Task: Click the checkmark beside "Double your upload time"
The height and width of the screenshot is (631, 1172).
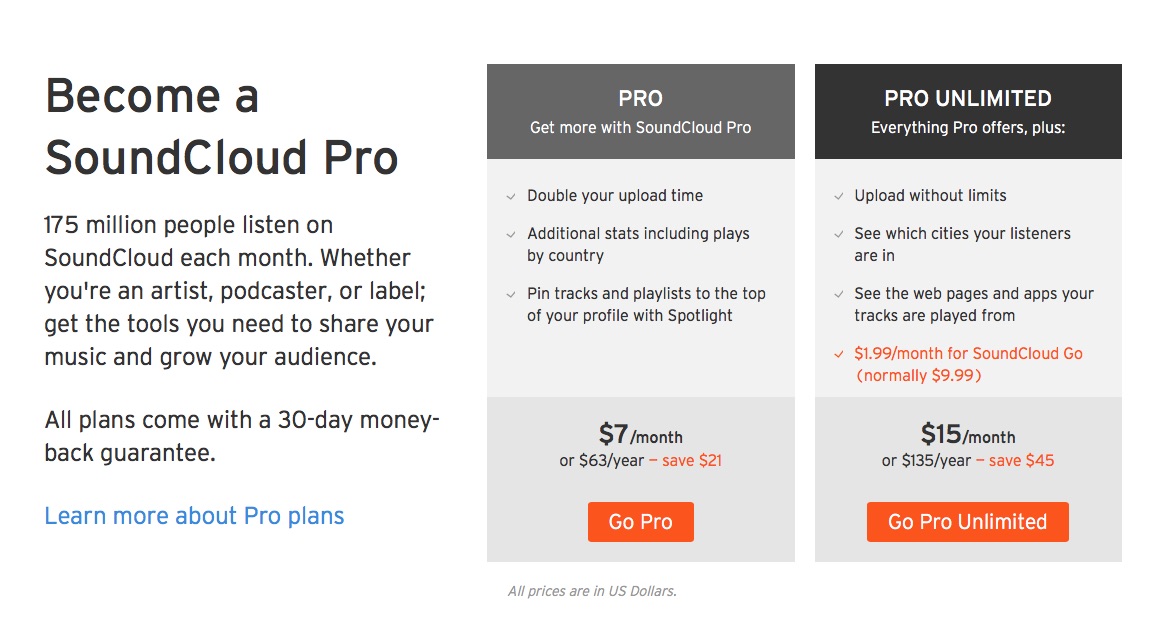Action: [512, 197]
